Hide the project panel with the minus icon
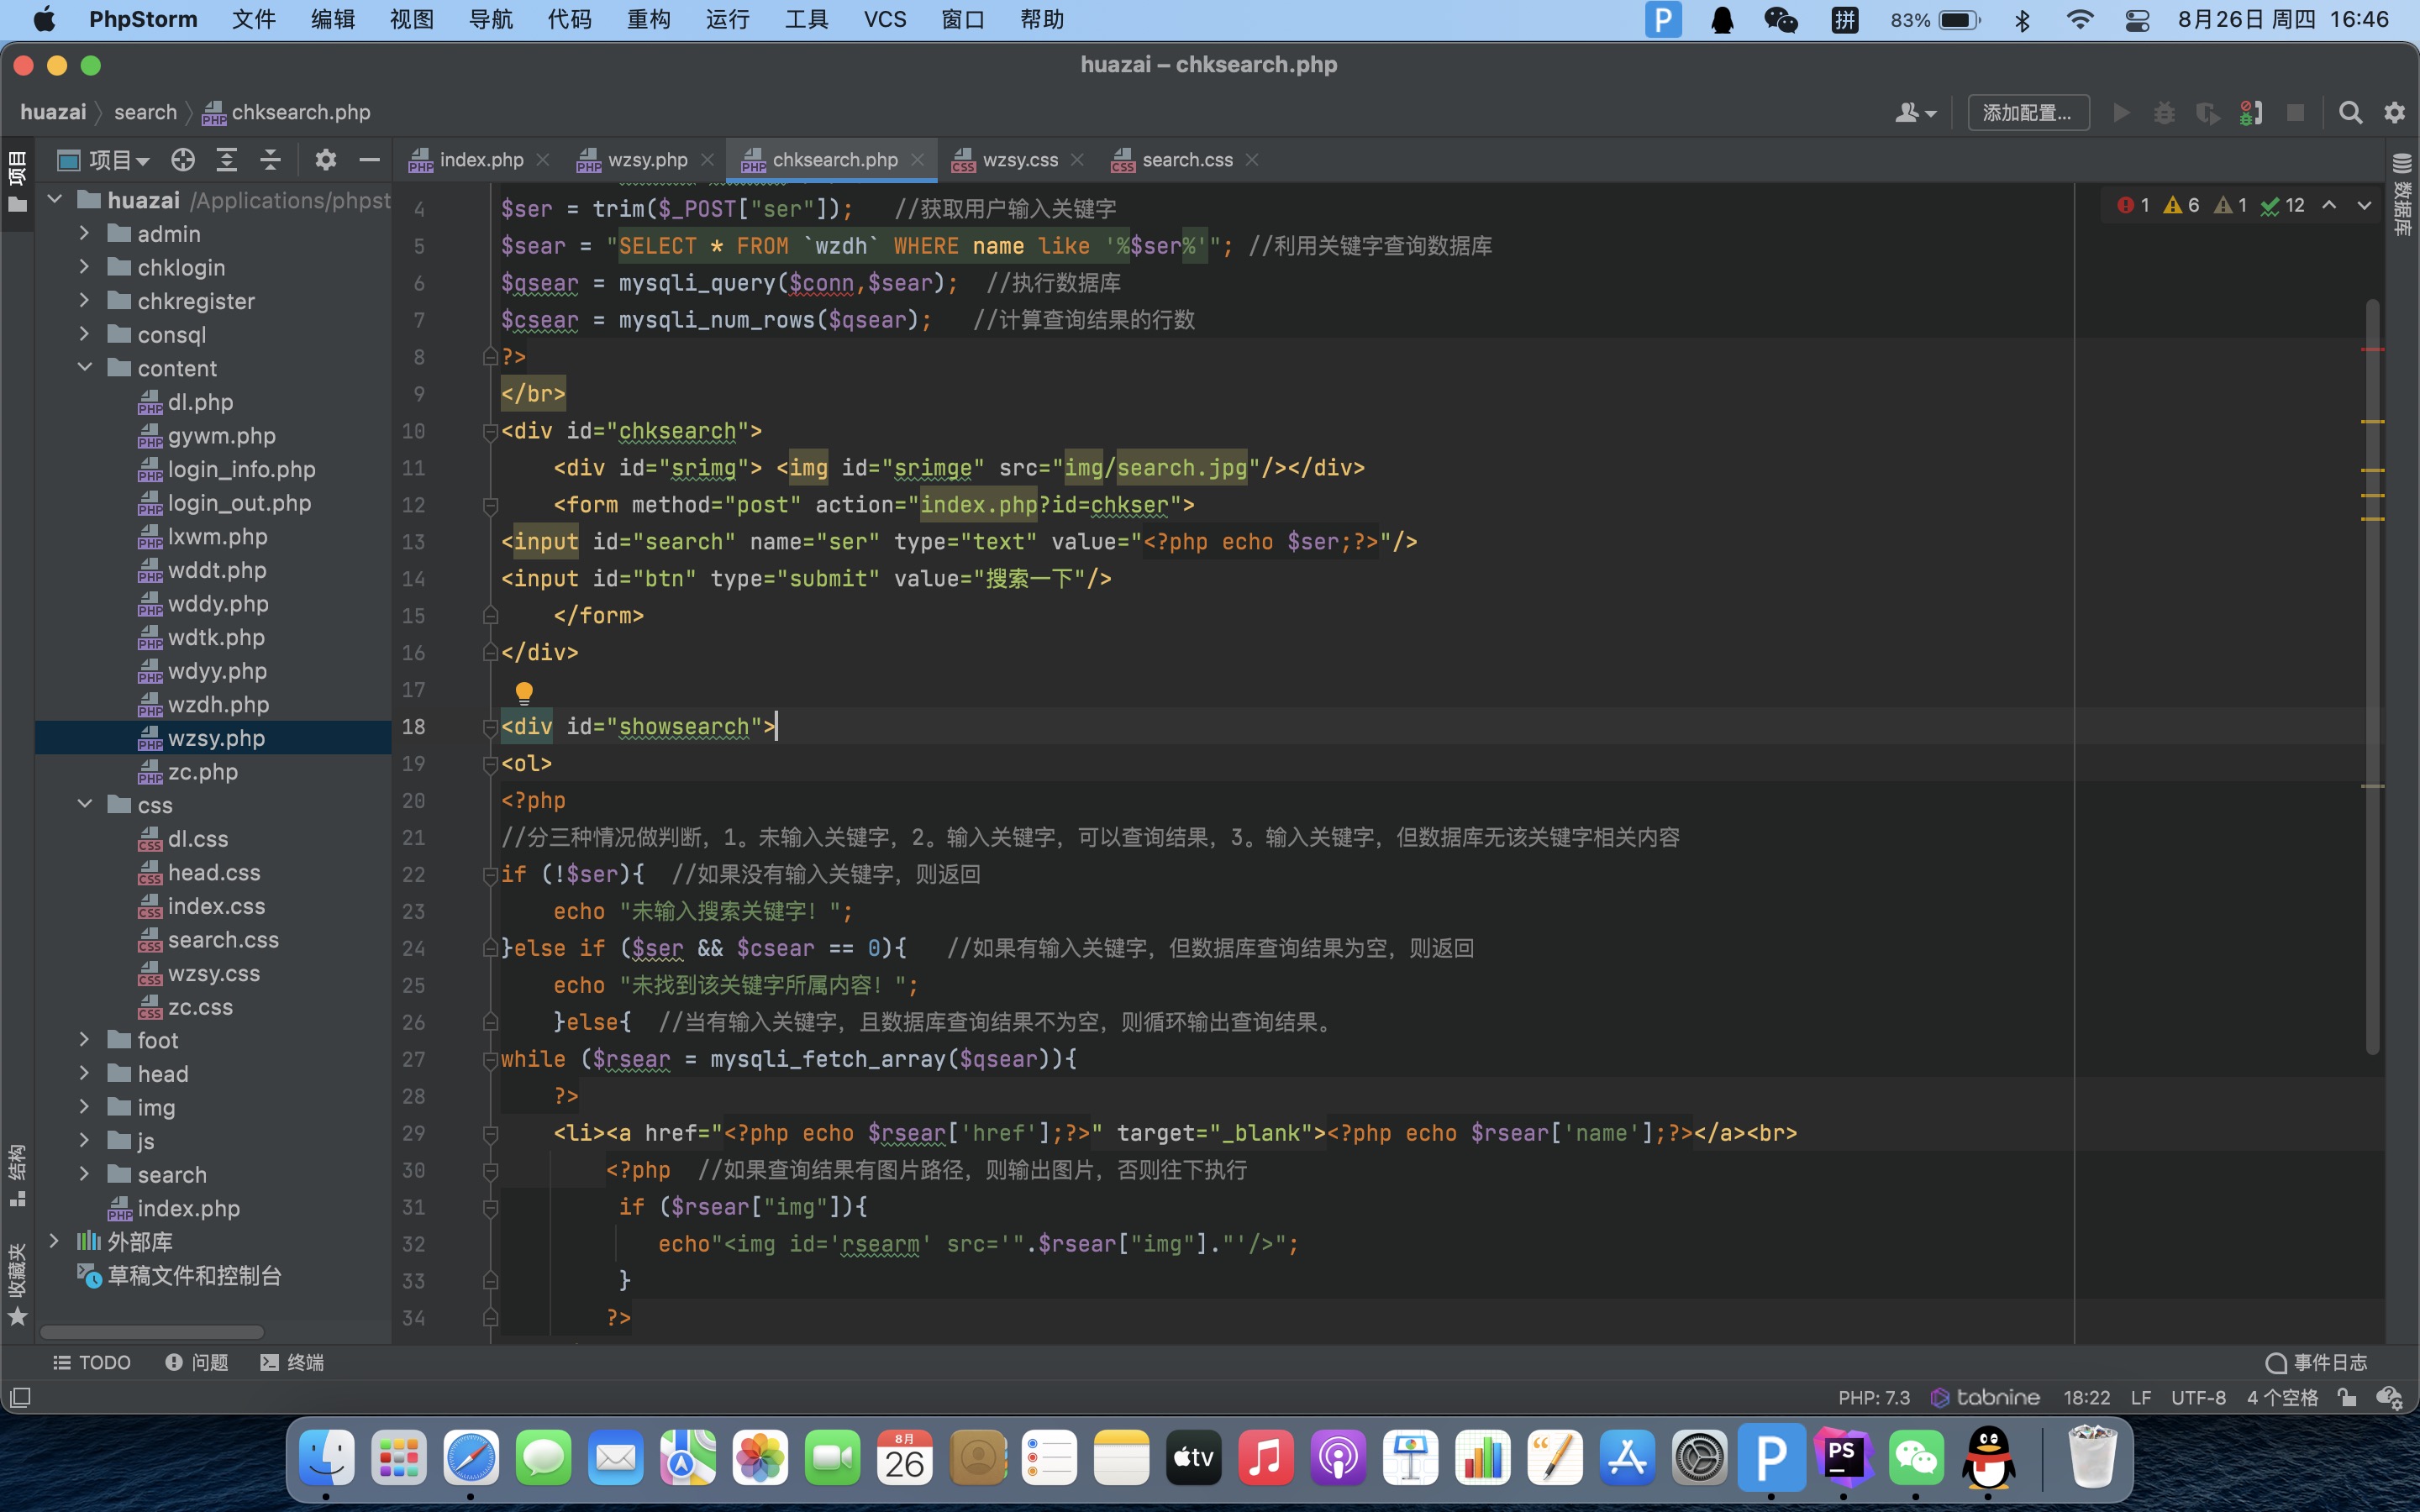The width and height of the screenshot is (2420, 1512). click(369, 160)
